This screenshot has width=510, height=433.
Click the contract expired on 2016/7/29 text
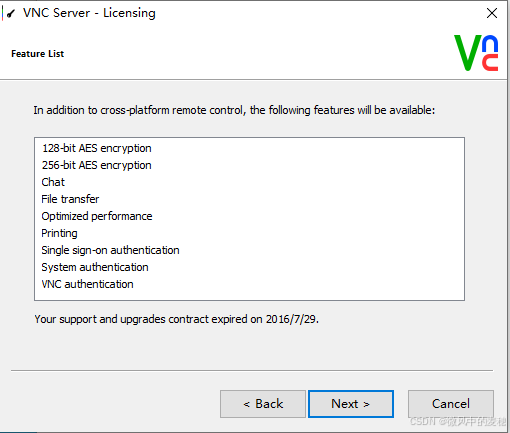tap(177, 319)
